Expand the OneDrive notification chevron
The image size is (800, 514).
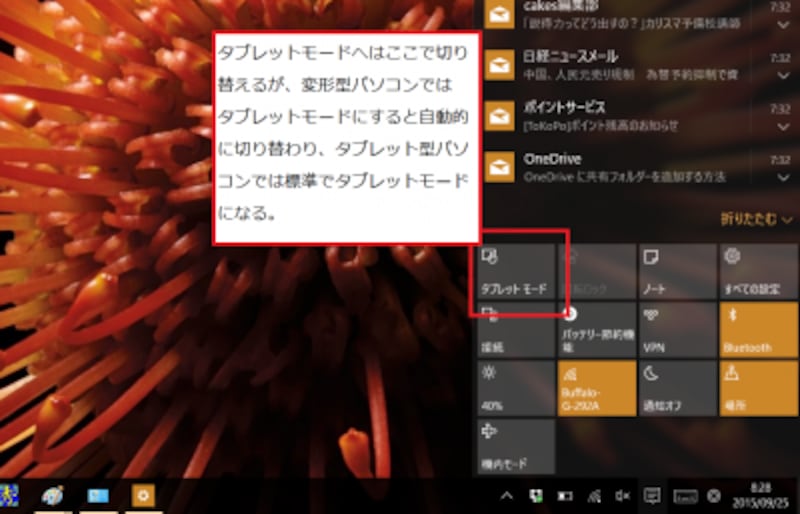point(783,177)
